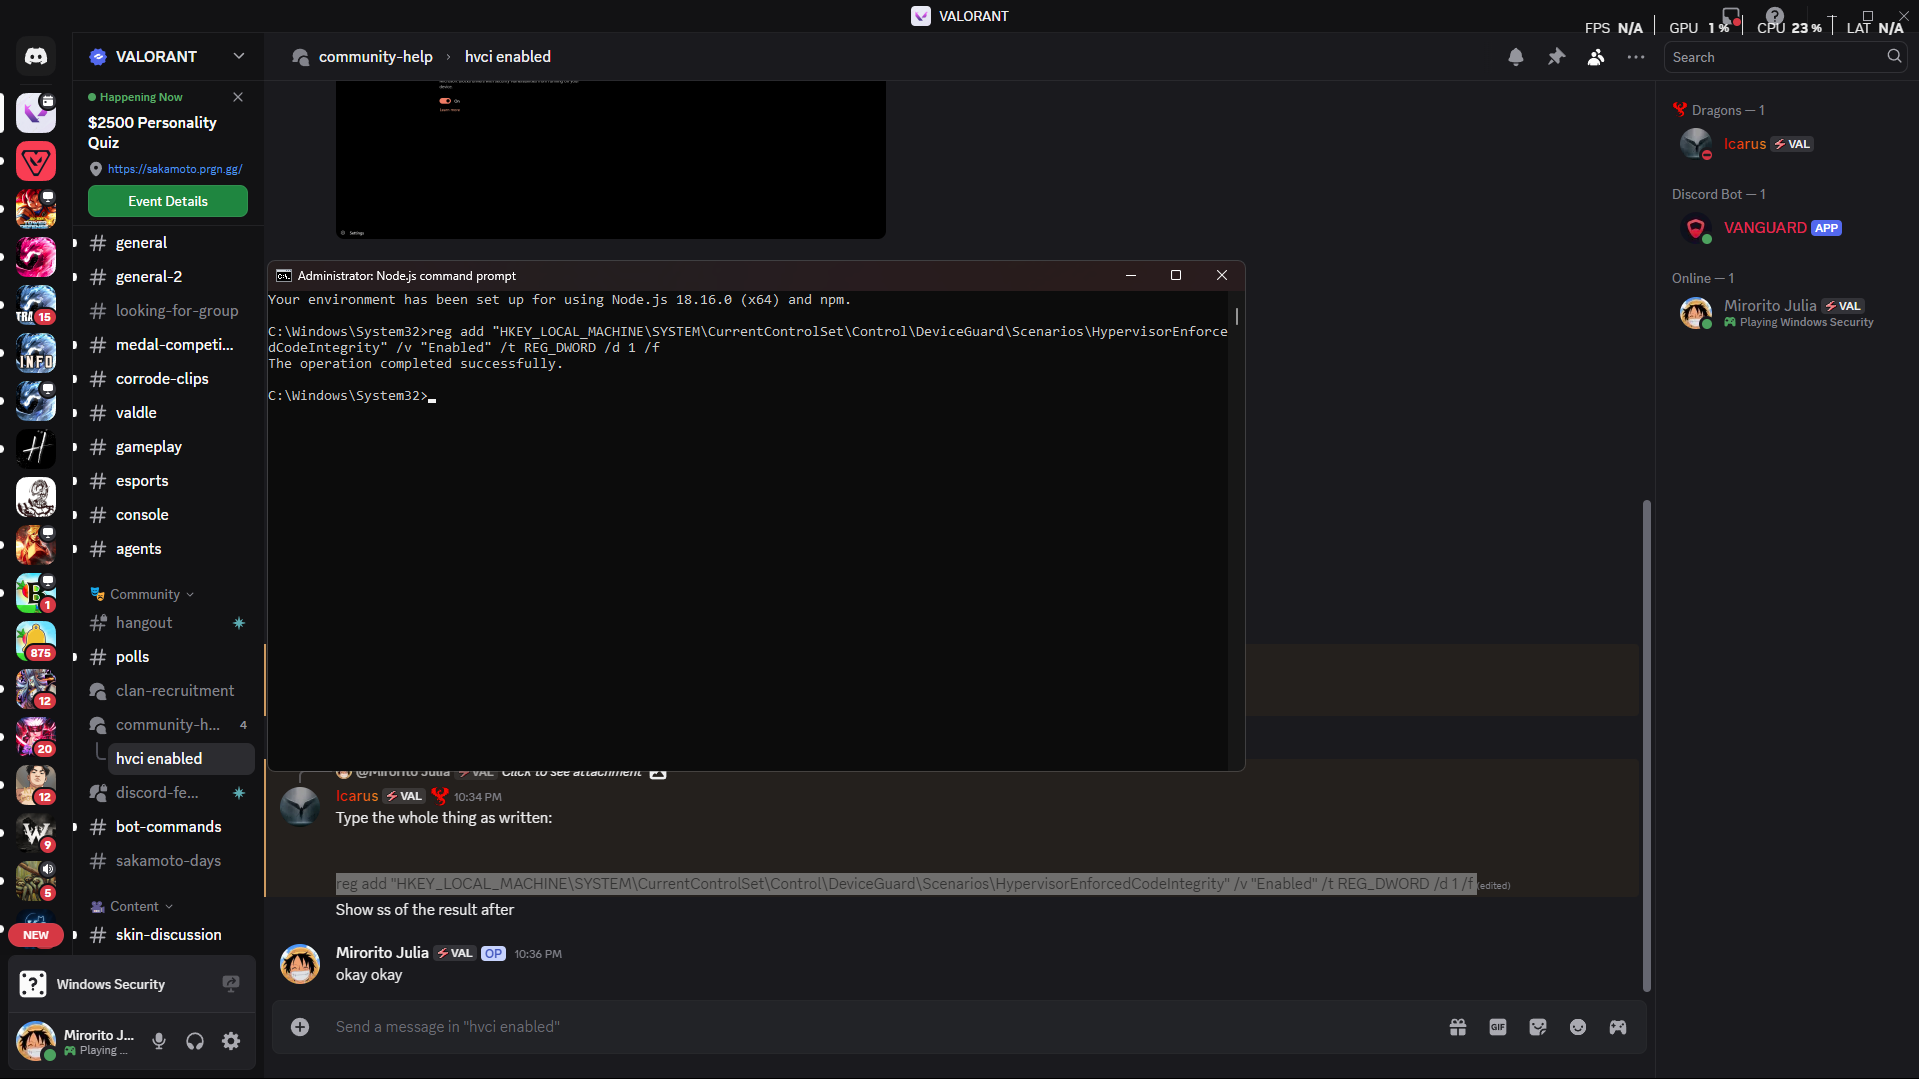Open the more options ellipsis menu

tap(1636, 57)
